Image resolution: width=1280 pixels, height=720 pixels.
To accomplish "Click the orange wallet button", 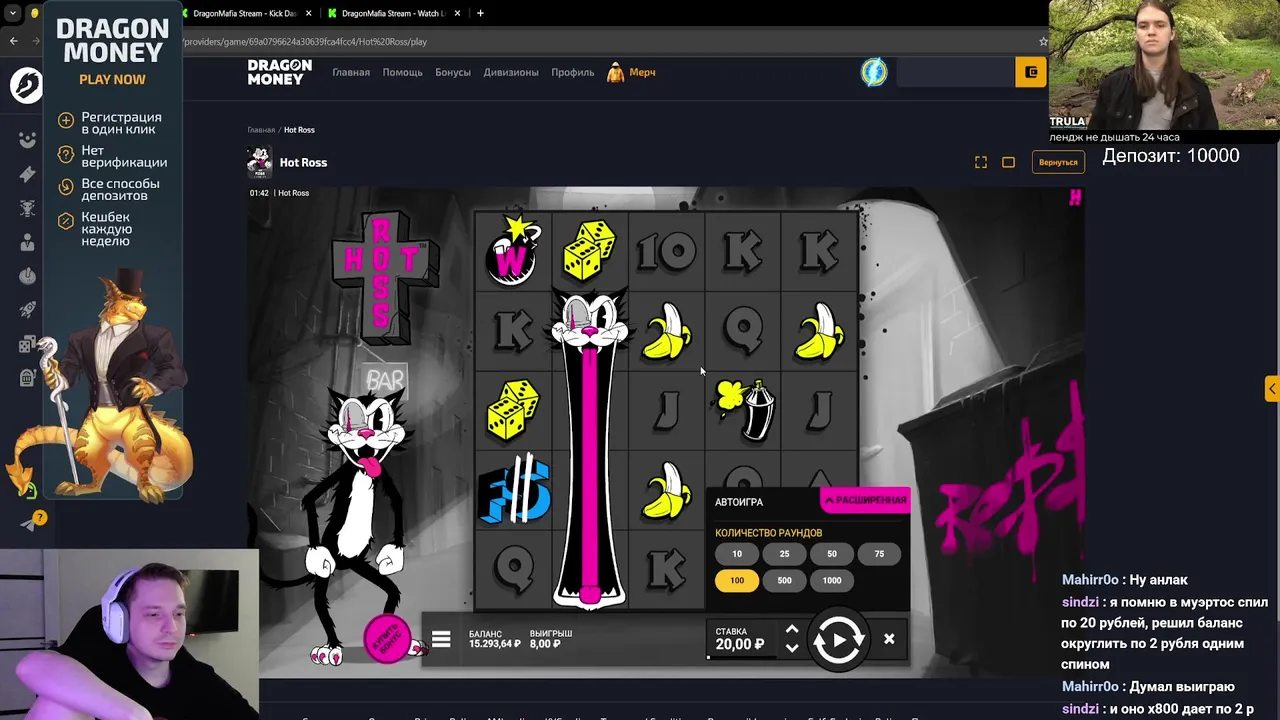I will click(1031, 72).
